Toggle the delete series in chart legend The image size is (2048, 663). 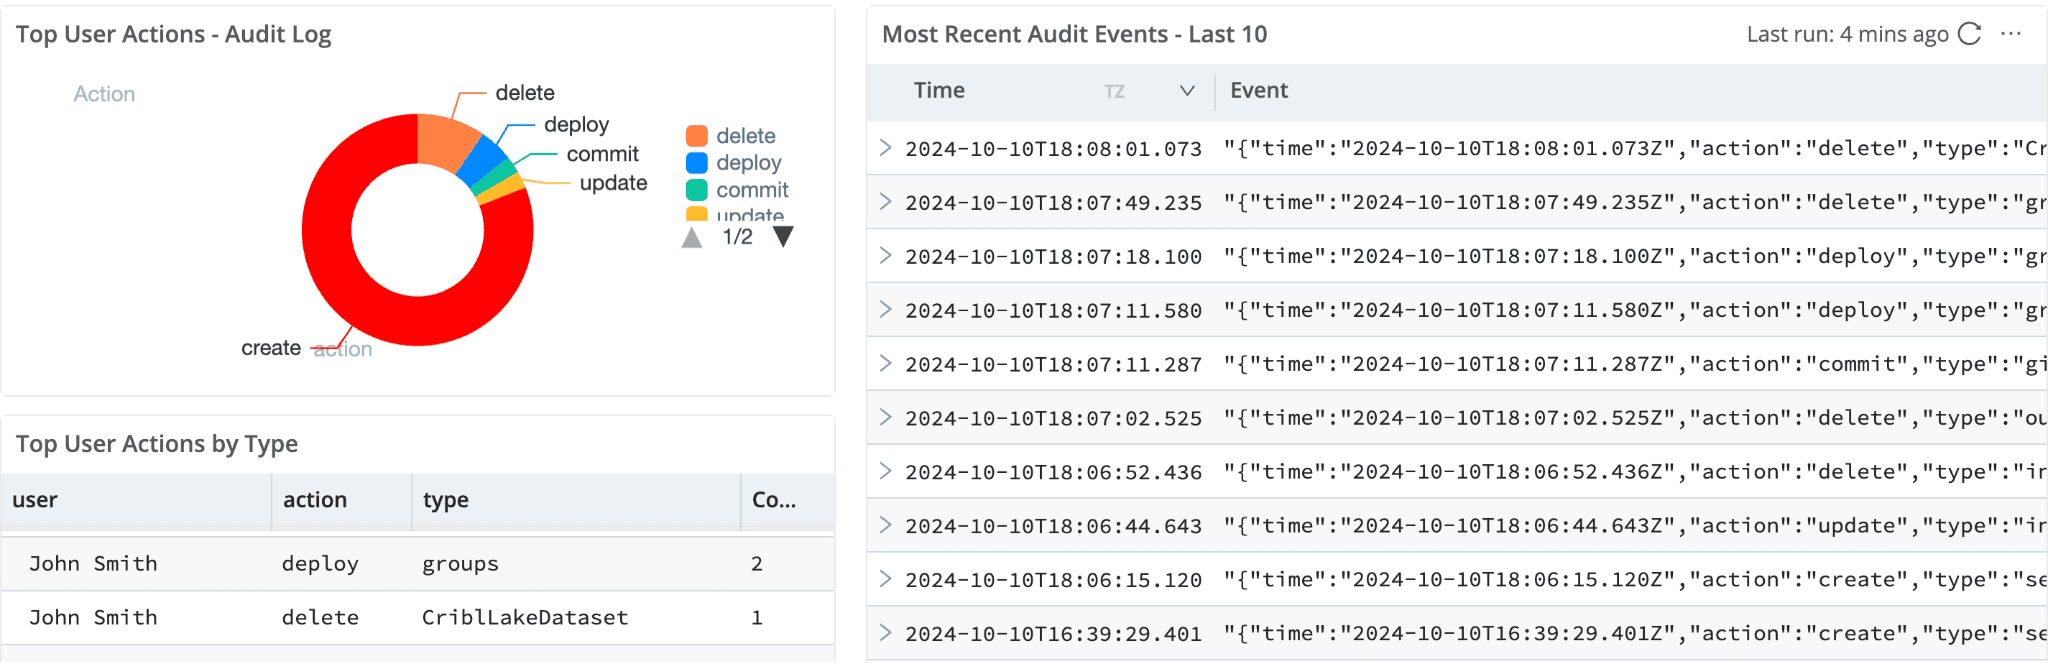coord(745,136)
